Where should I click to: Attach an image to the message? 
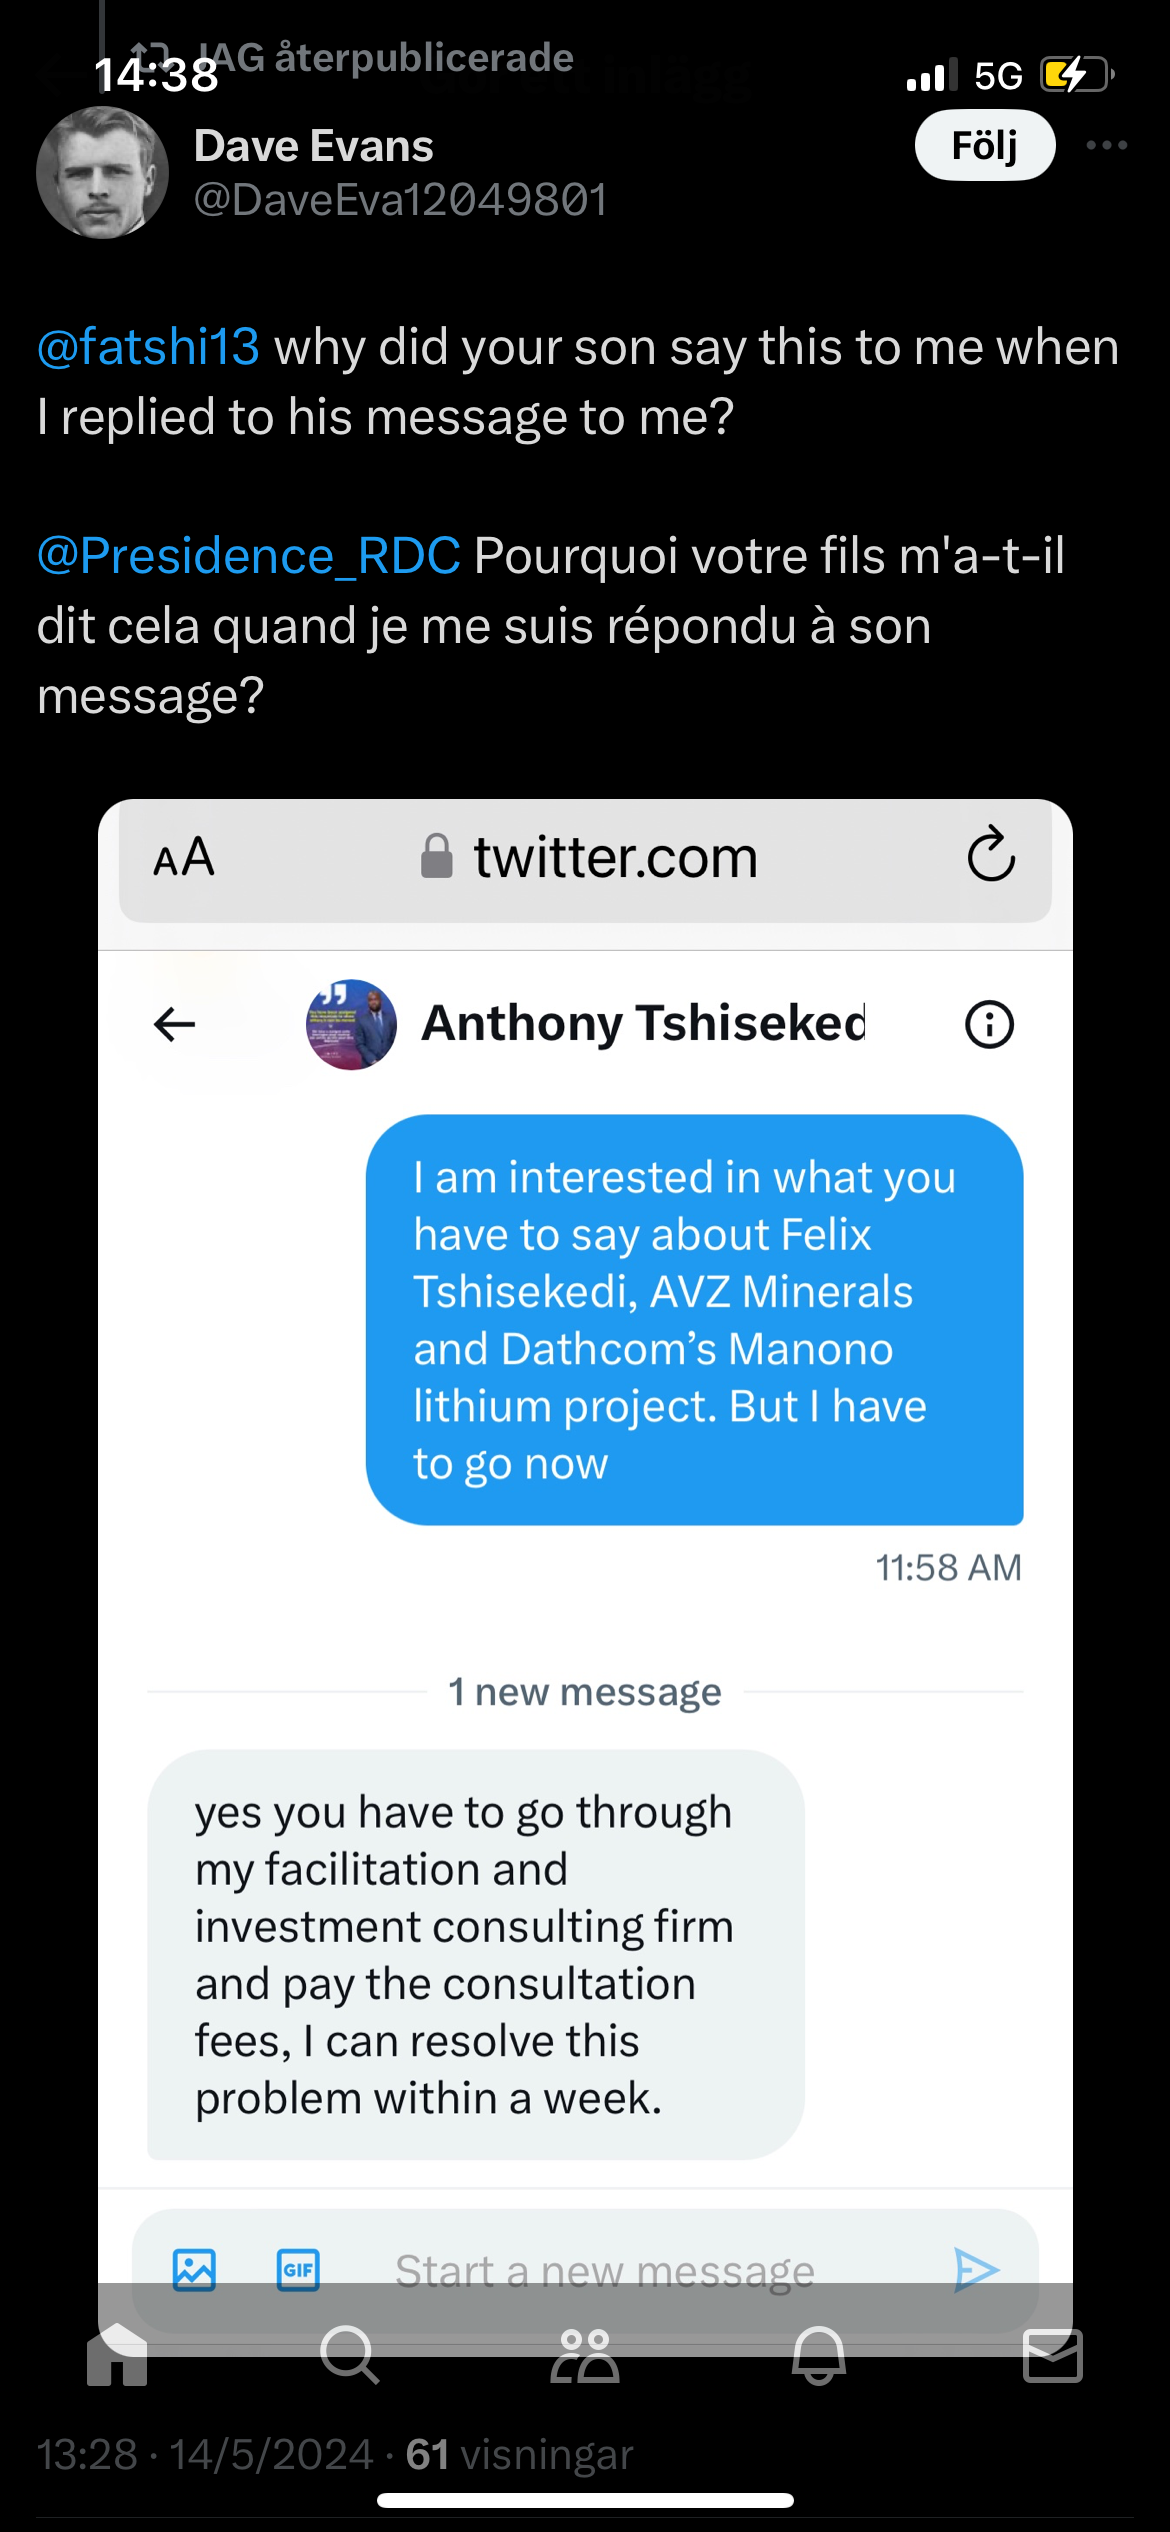[194, 2270]
